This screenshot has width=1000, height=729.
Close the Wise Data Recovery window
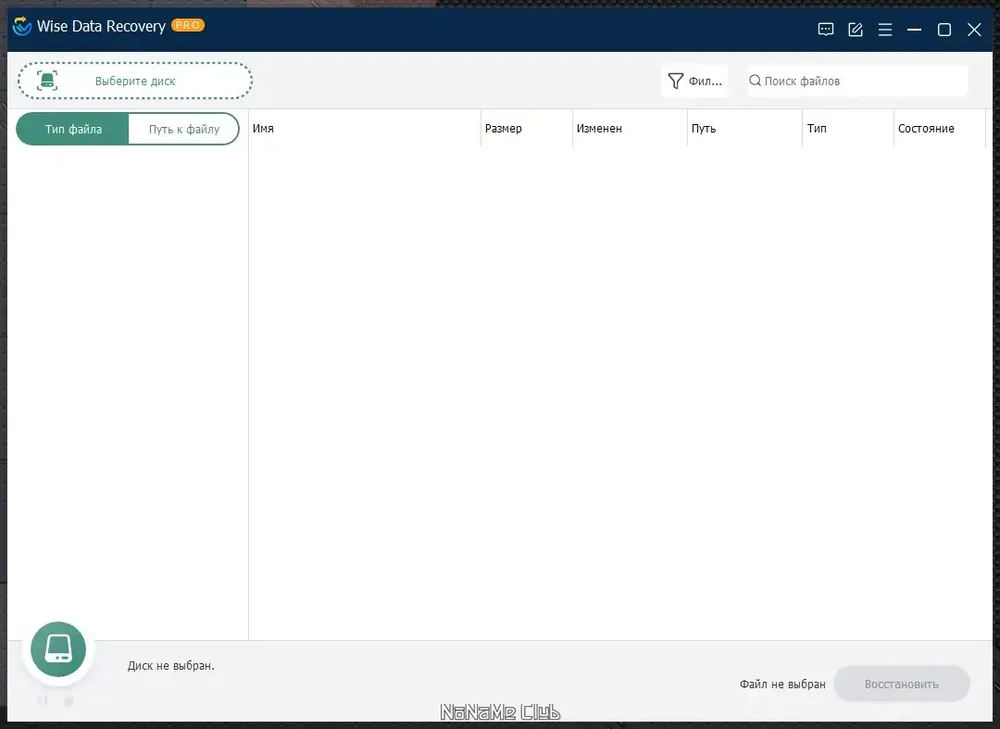coord(974,29)
